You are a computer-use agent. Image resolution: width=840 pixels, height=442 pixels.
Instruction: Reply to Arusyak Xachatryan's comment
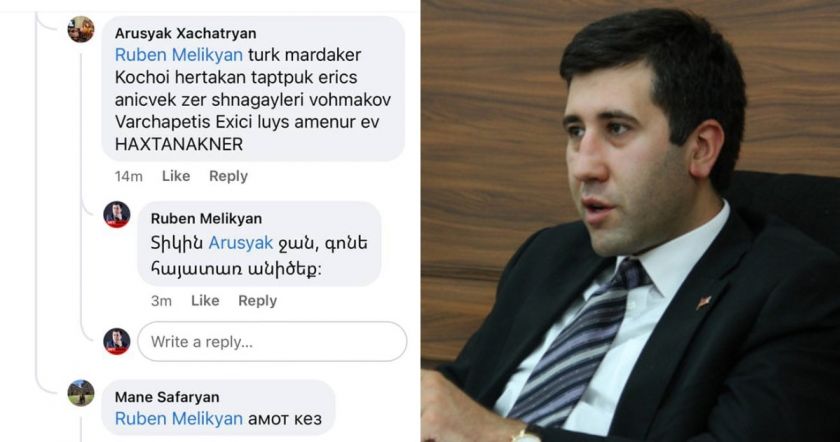tap(228, 176)
